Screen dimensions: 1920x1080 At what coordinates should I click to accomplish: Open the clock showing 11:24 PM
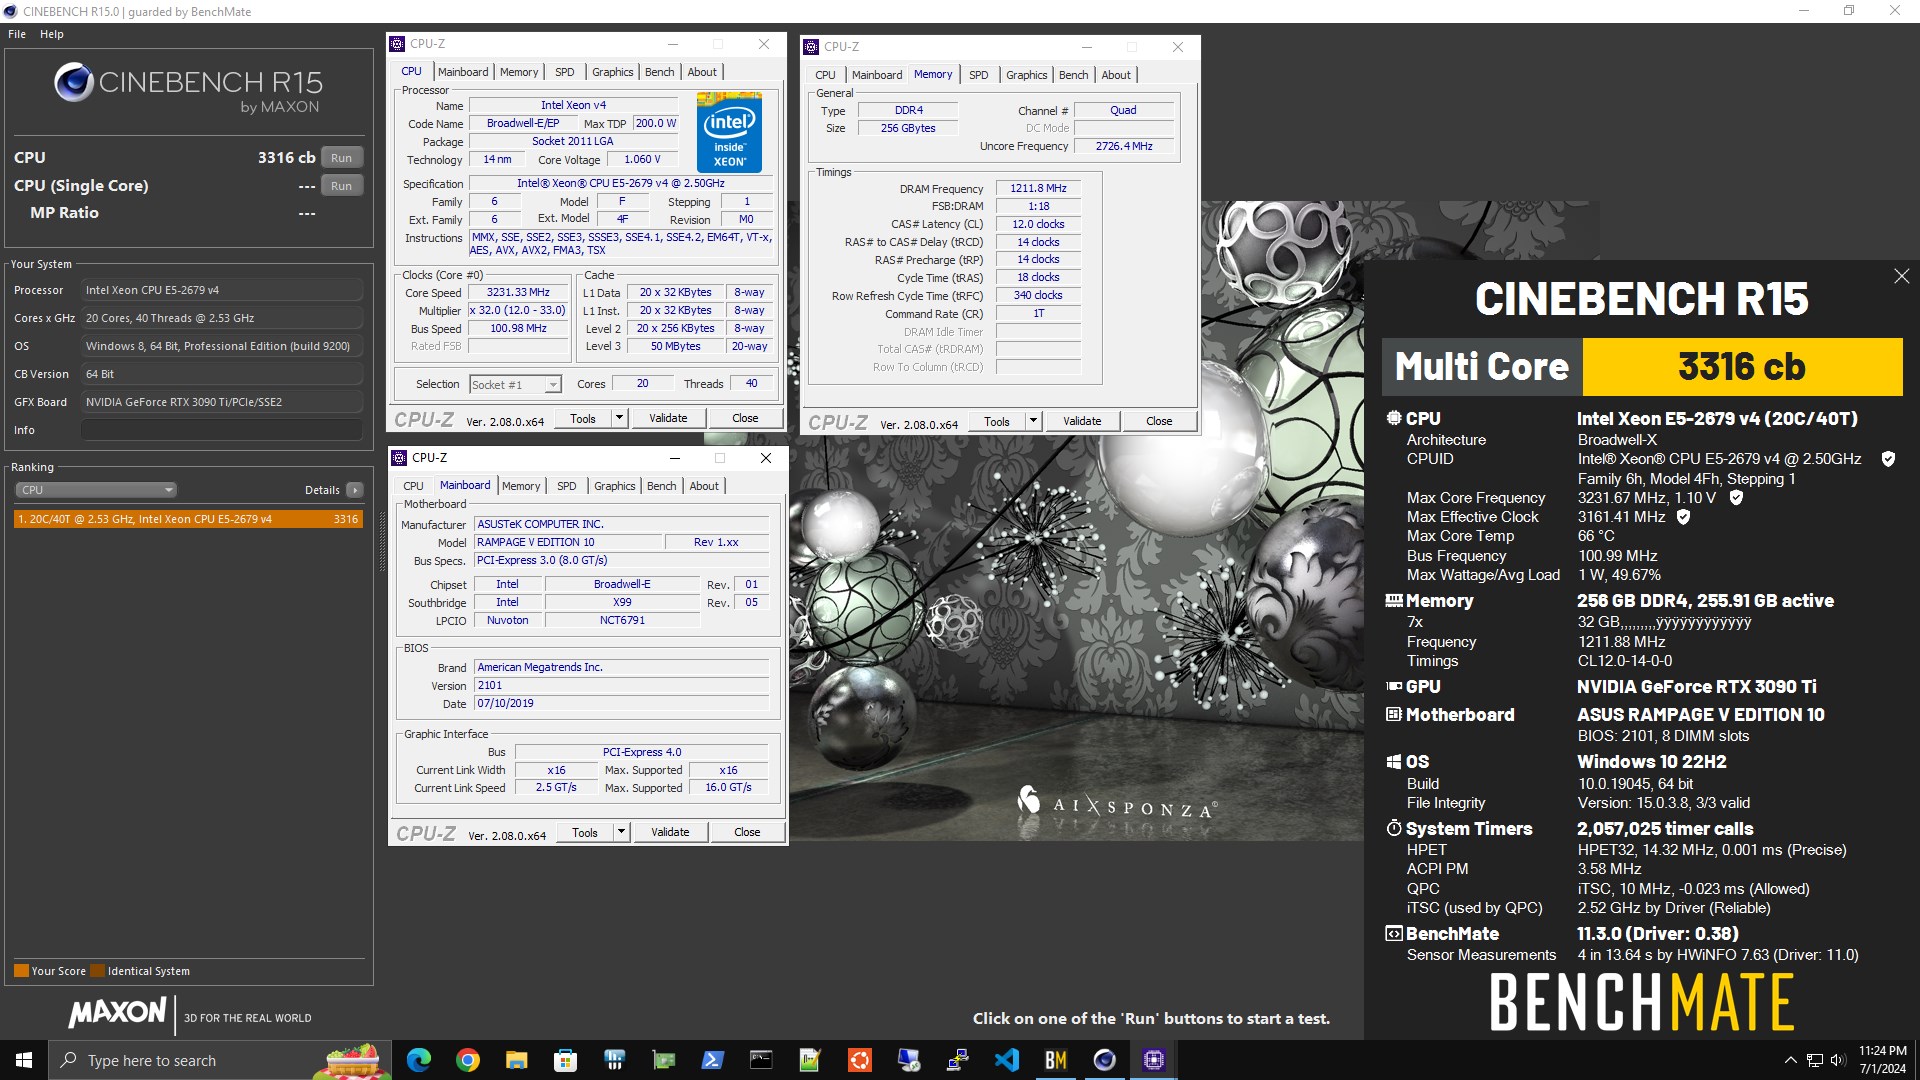(x=1882, y=1060)
